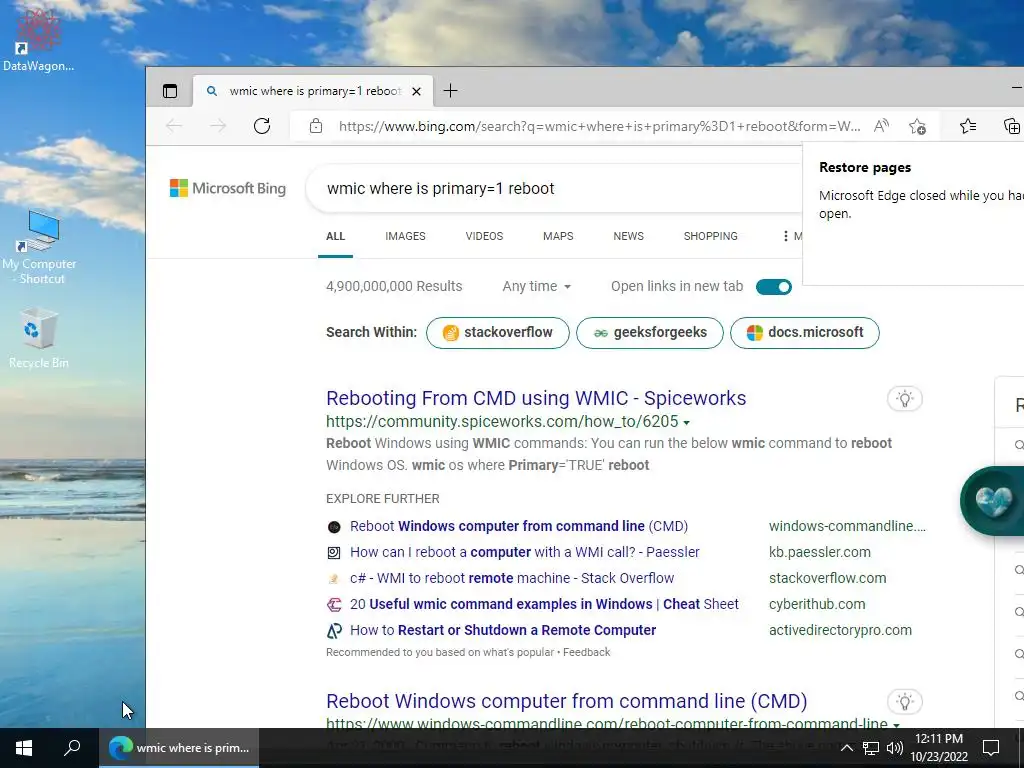Open Rebooting From CMD using WMIC result

[536, 398]
